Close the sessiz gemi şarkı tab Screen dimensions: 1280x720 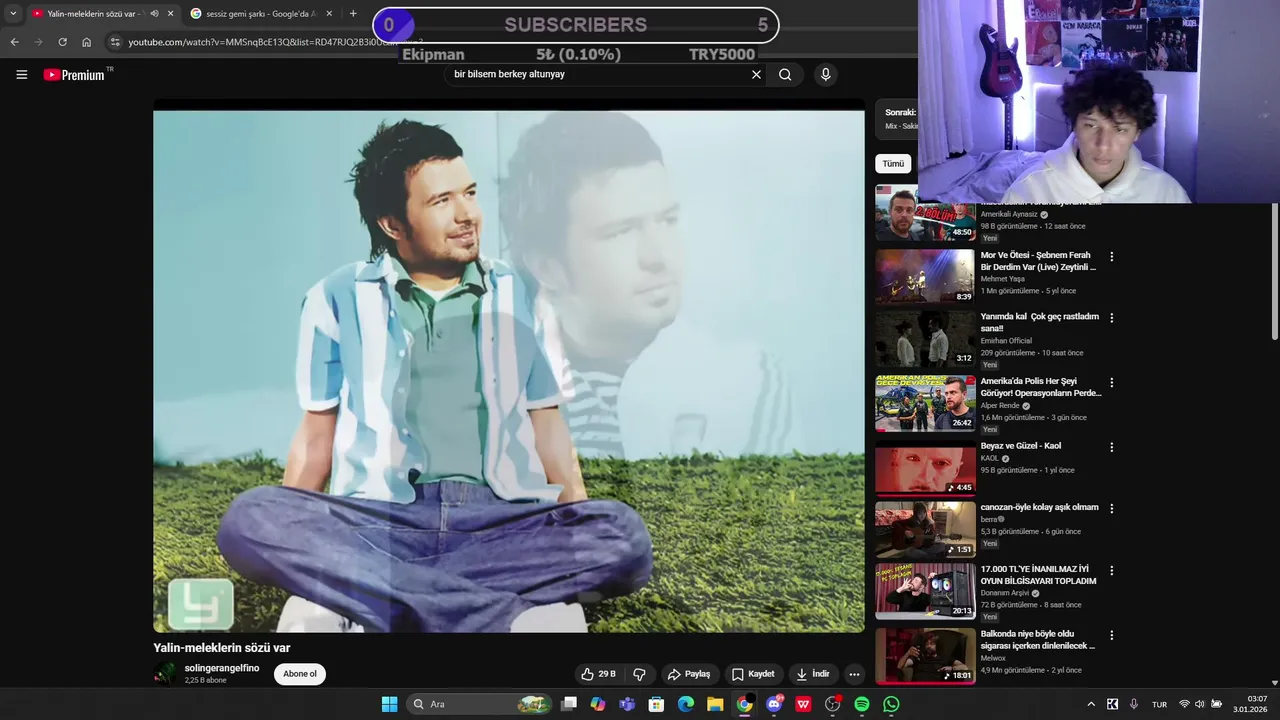(329, 13)
